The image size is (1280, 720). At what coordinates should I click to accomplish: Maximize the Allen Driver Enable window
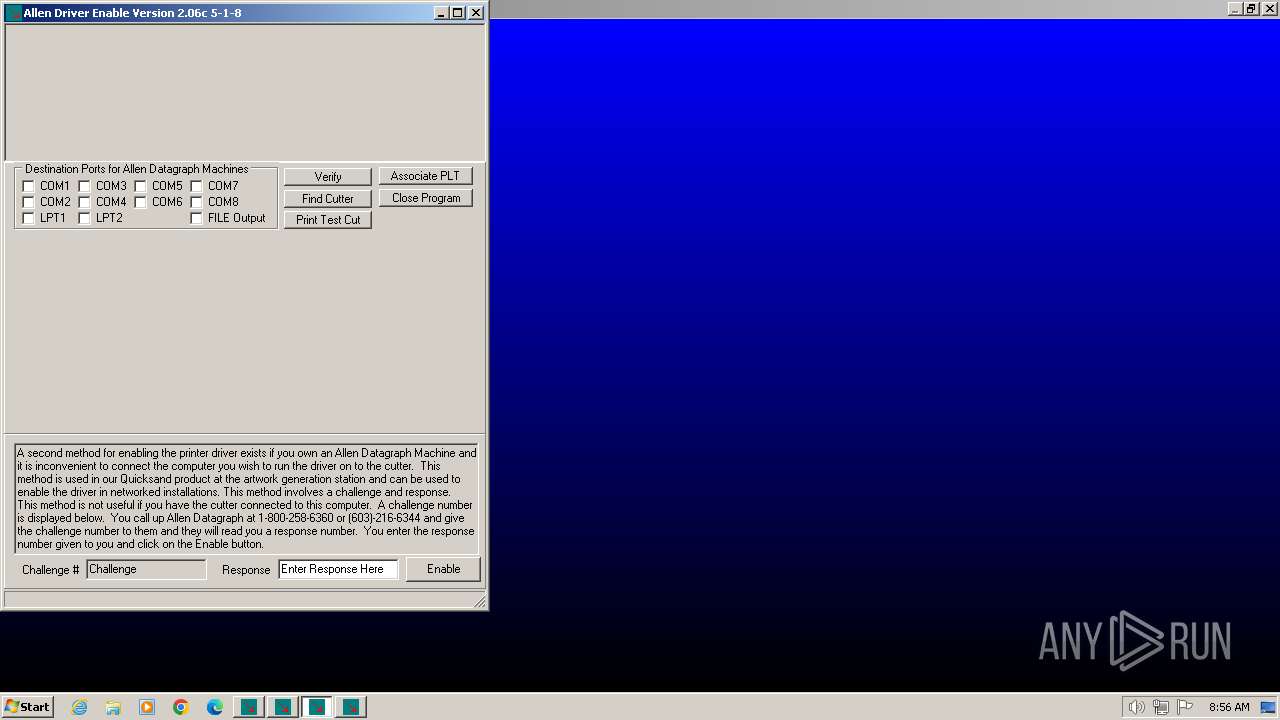point(458,13)
